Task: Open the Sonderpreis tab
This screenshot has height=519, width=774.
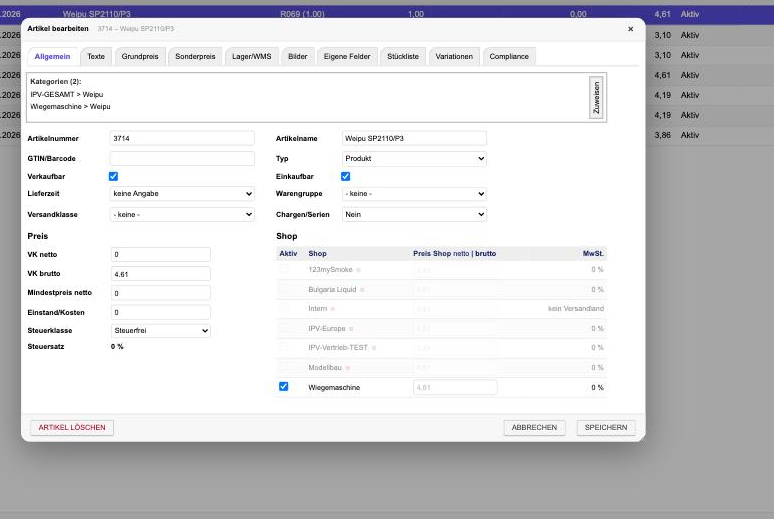Action: (x=195, y=56)
